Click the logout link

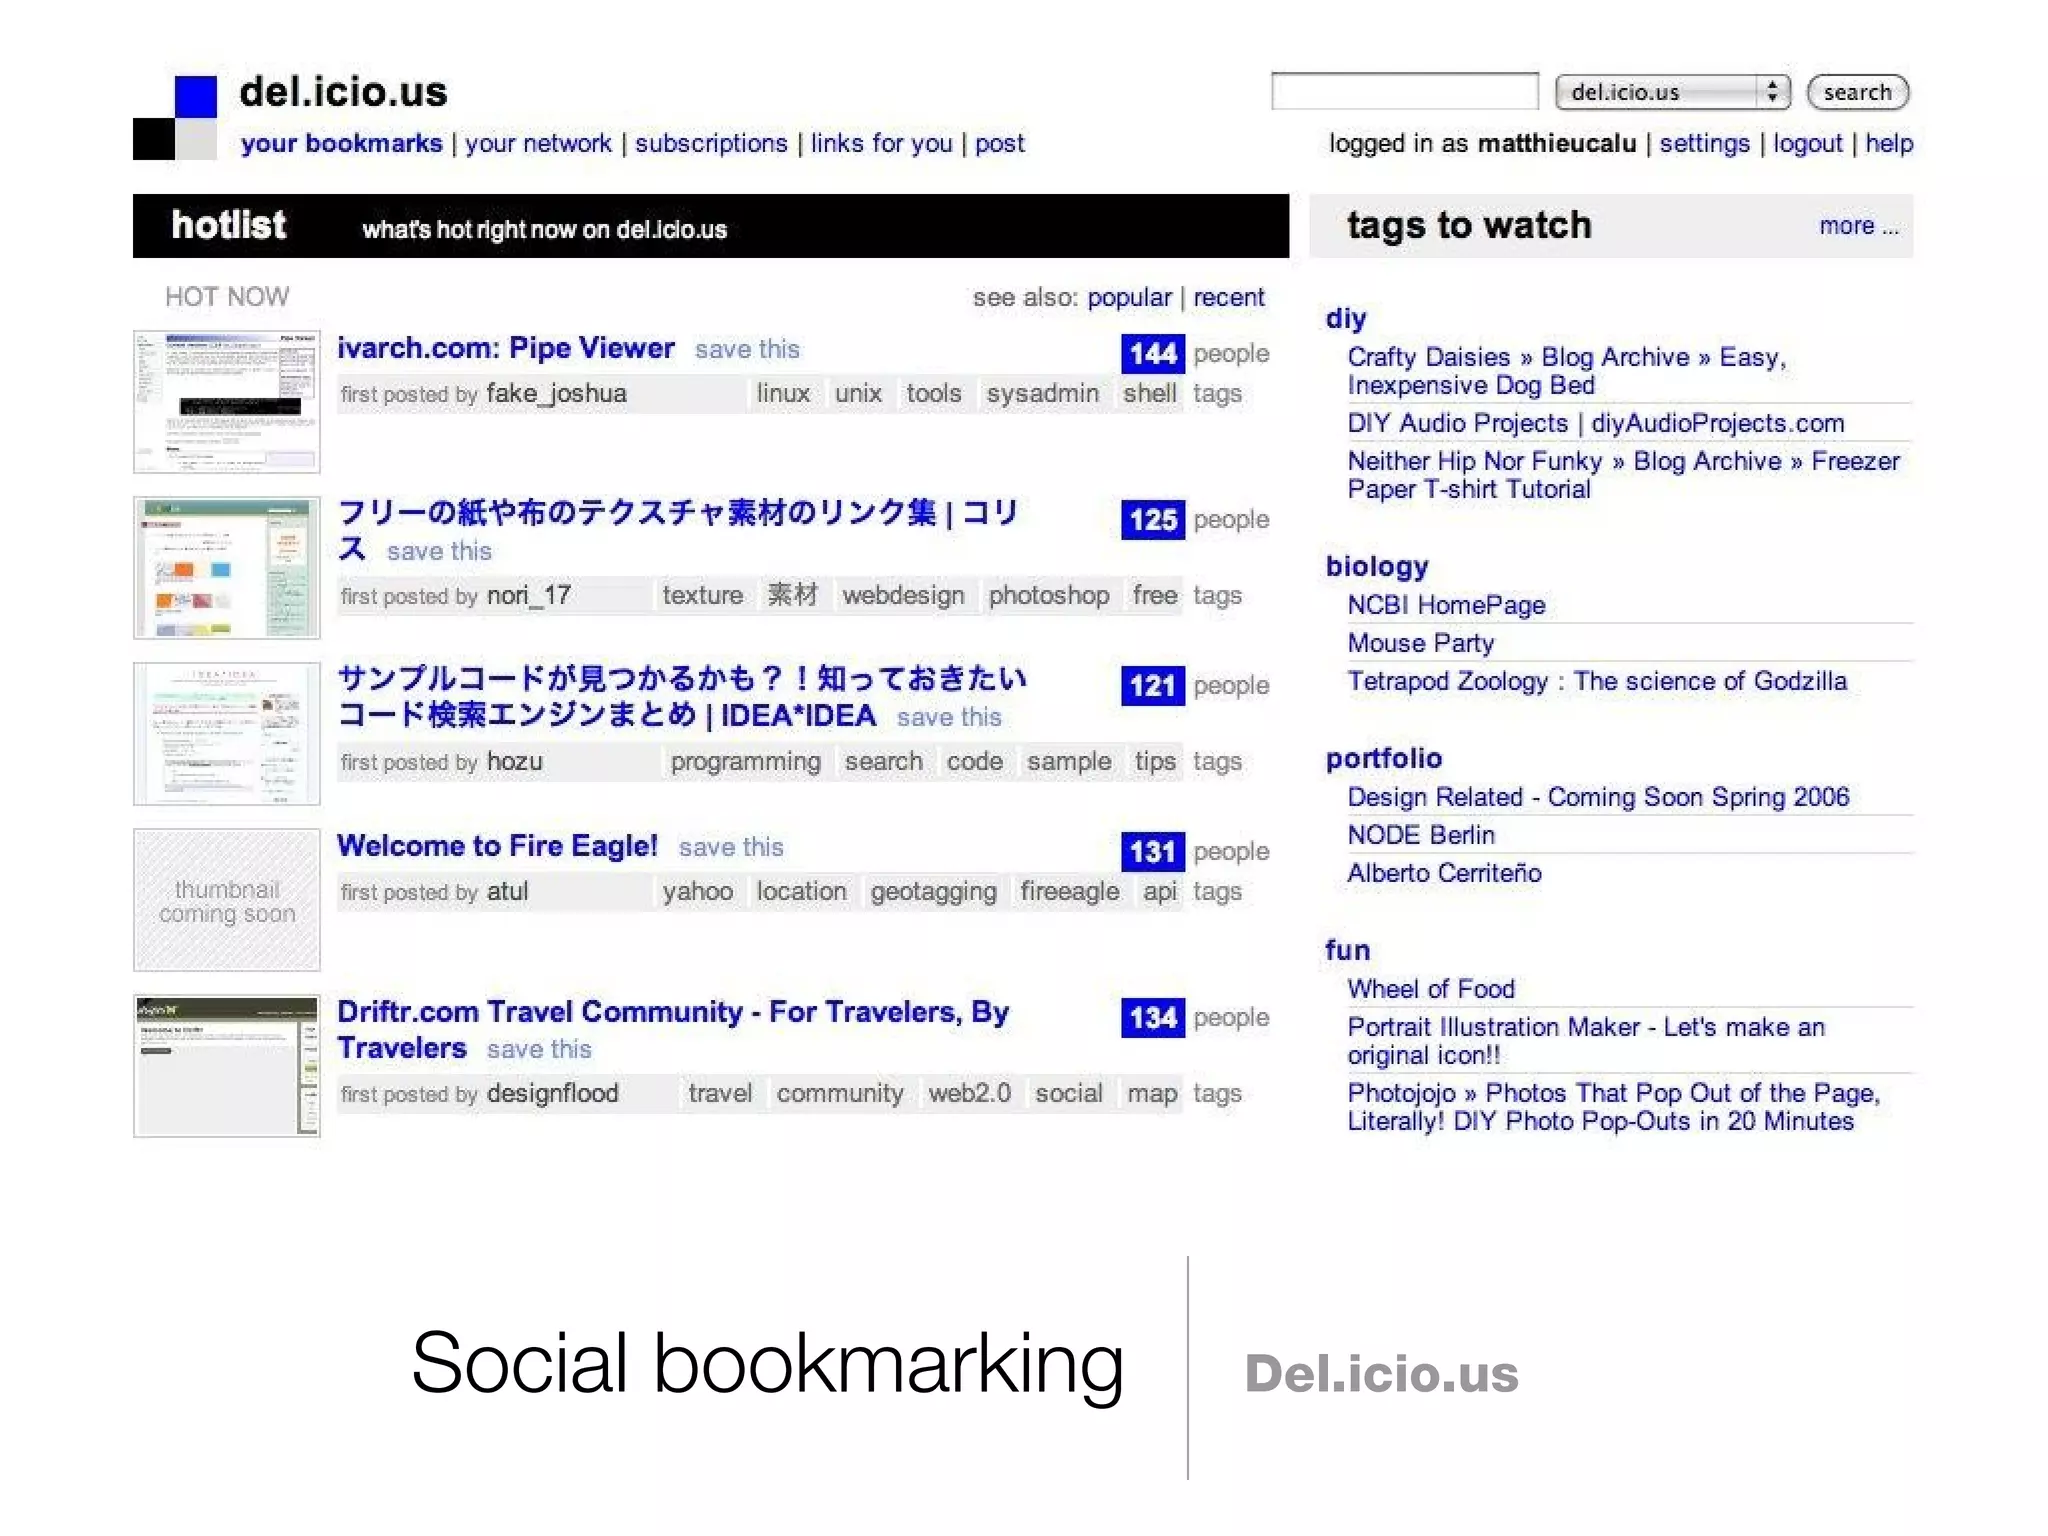tap(1807, 143)
